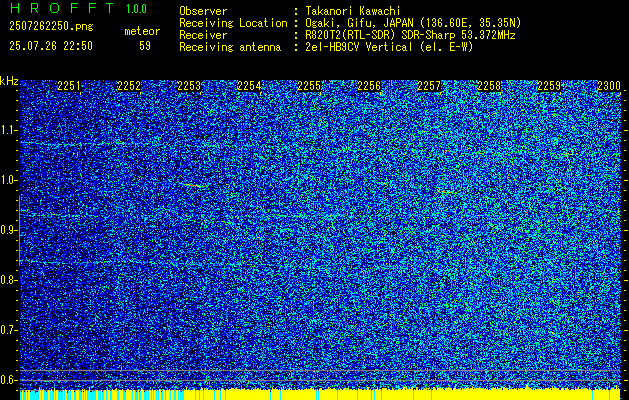Click the Receiving antenna label
This screenshot has height=400, width=629.
(x=230, y=47)
